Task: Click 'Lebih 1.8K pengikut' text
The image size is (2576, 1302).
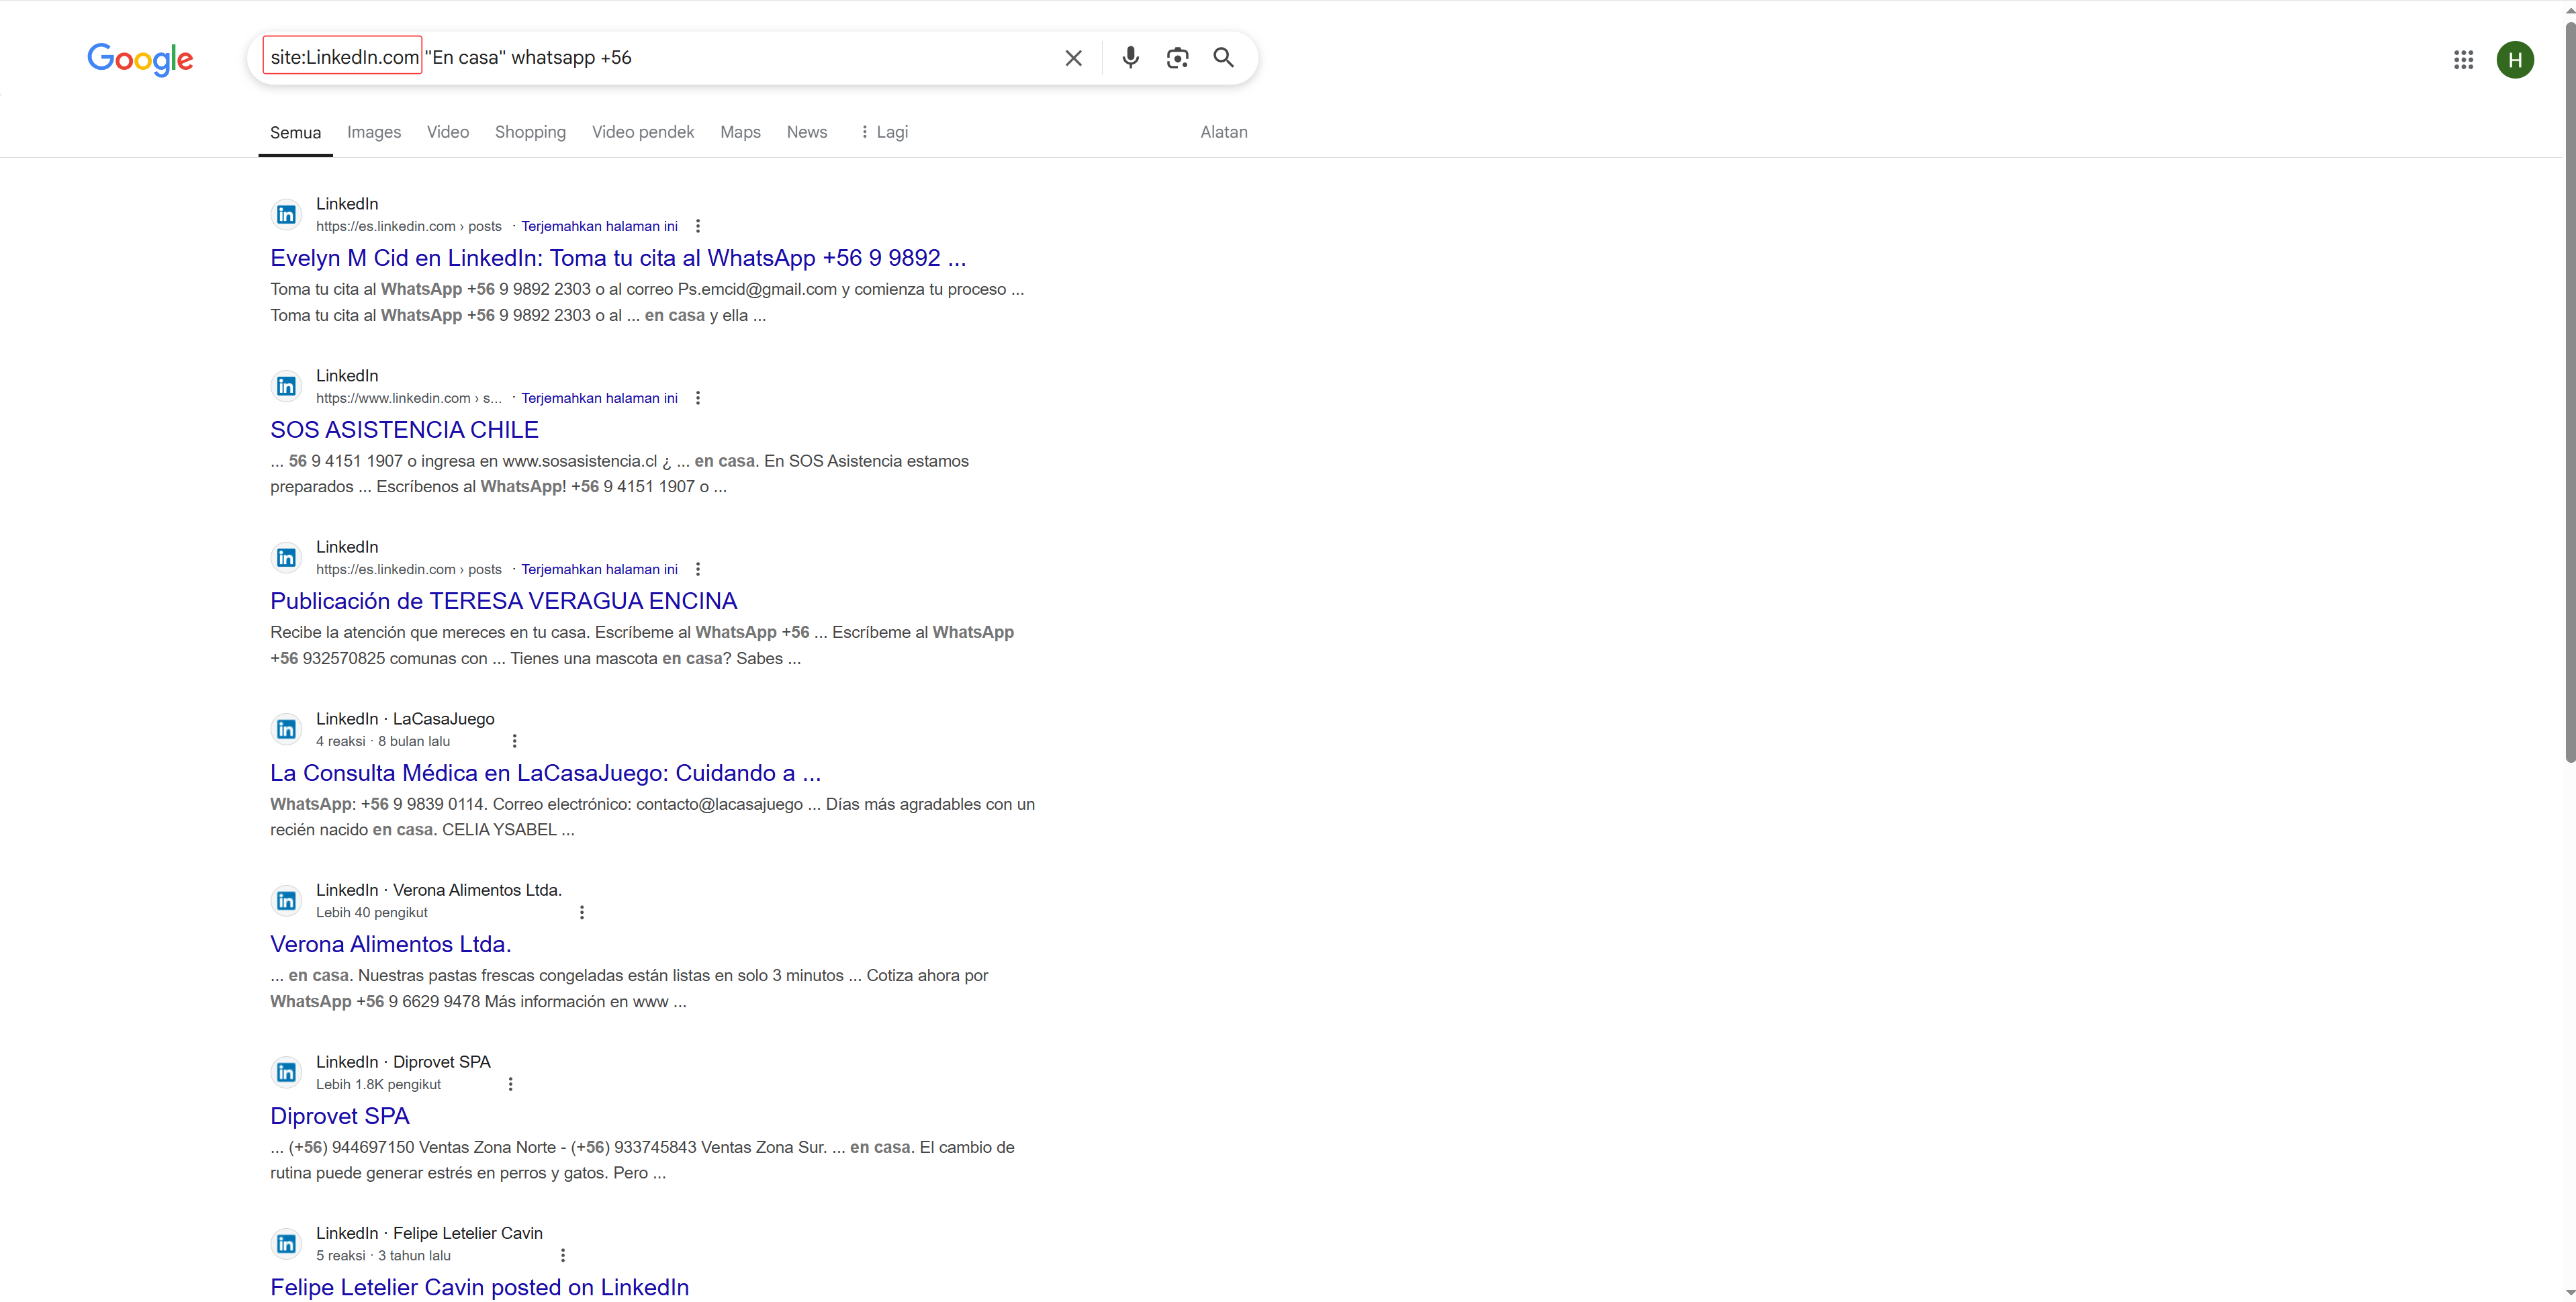Action: coord(378,1084)
